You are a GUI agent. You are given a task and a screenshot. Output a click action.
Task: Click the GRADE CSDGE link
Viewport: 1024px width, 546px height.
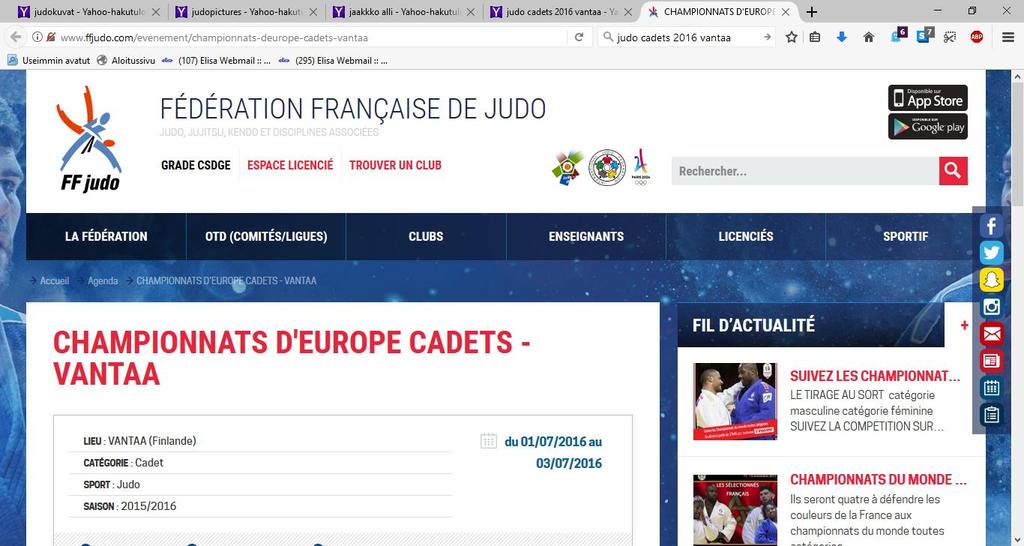pyautogui.click(x=196, y=165)
